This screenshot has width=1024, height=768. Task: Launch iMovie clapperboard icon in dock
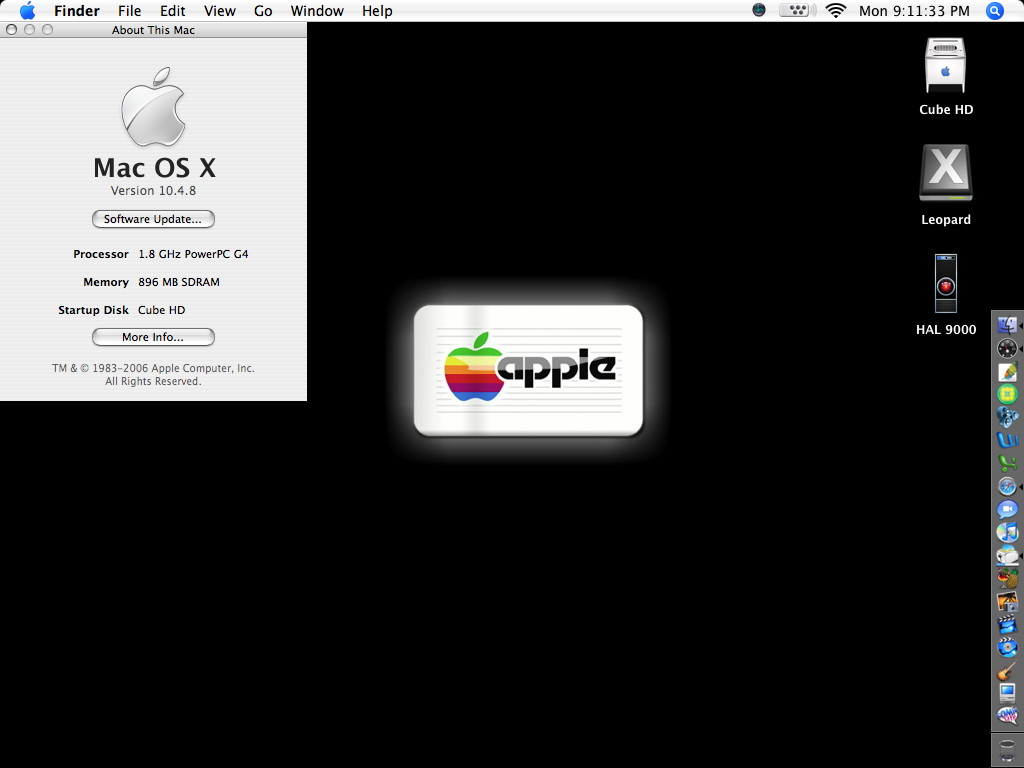[1007, 624]
